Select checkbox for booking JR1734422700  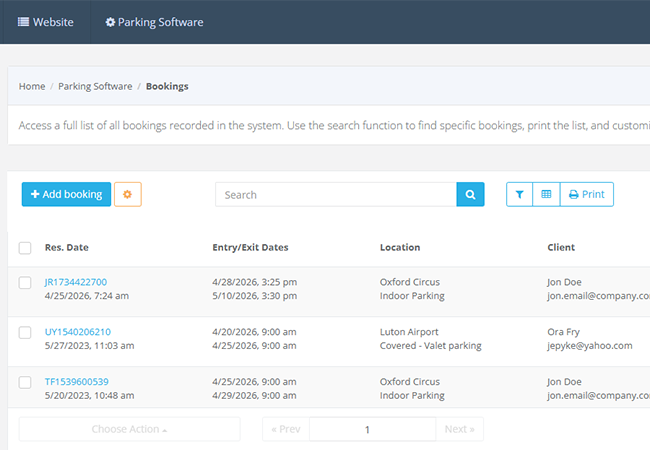pos(25,283)
